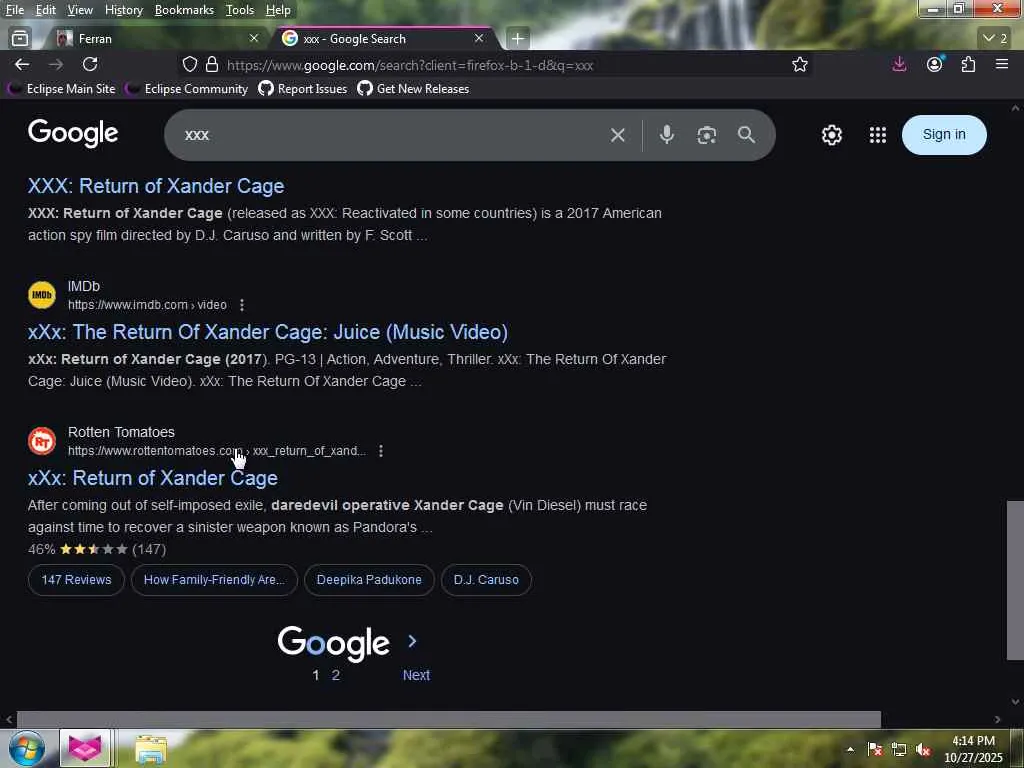This screenshot has height=768, width=1024.
Task: Click the Sign in button
Action: pos(944,135)
